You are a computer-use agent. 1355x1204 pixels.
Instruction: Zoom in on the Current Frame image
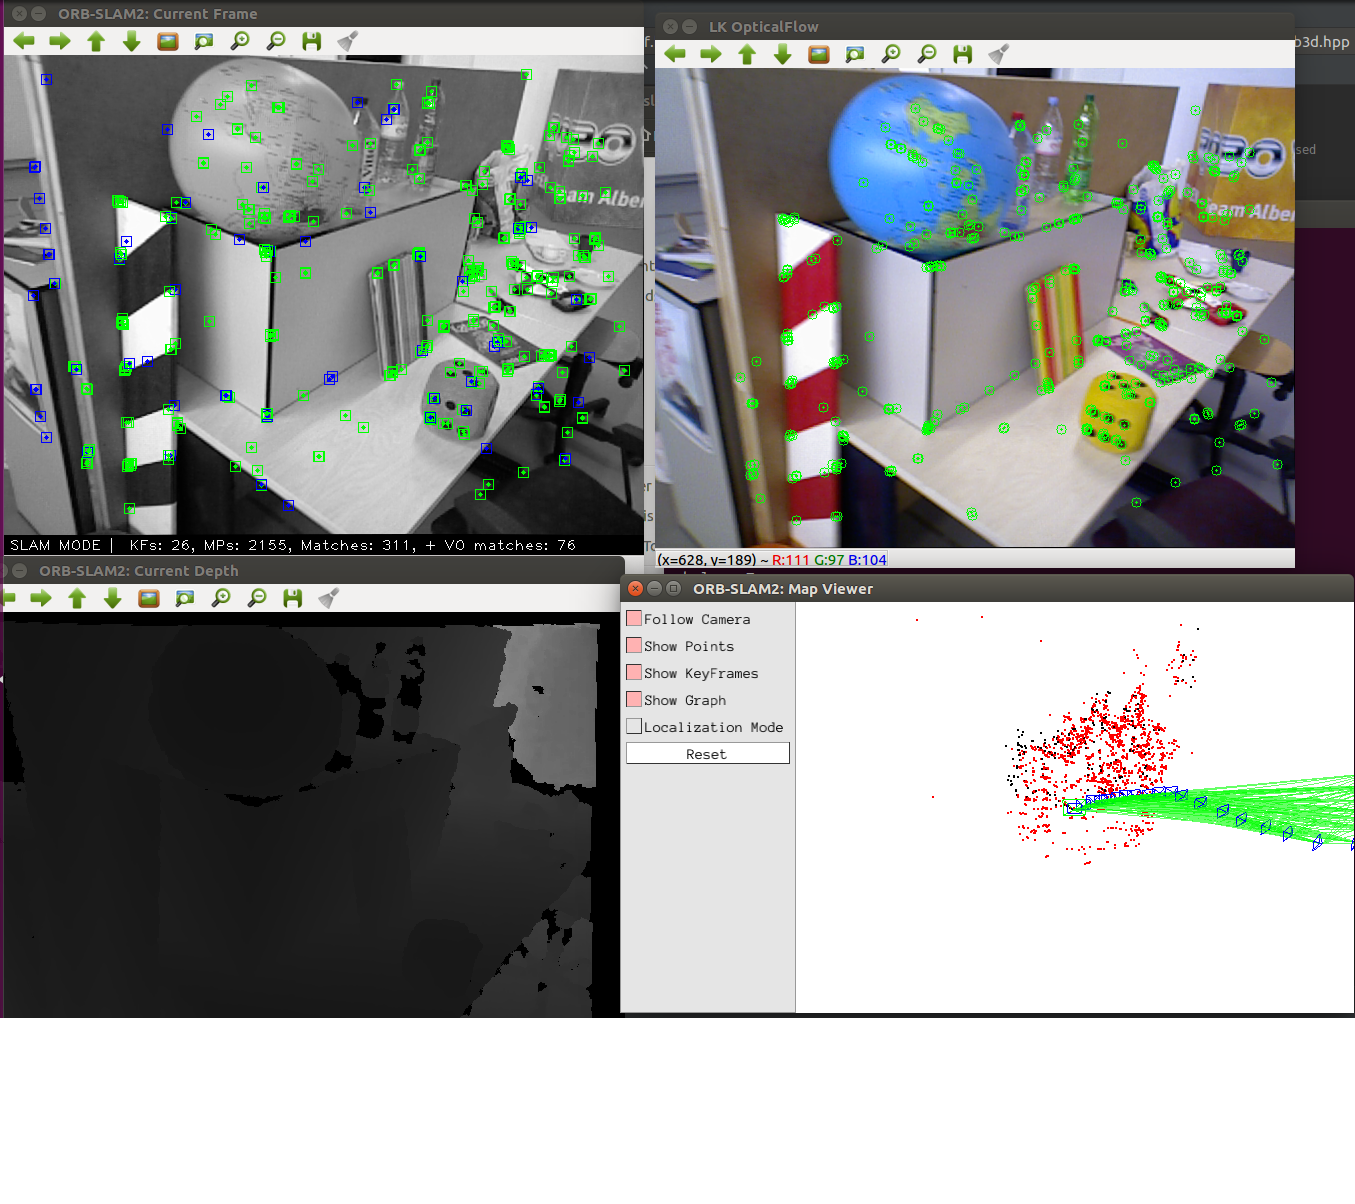pos(240,41)
